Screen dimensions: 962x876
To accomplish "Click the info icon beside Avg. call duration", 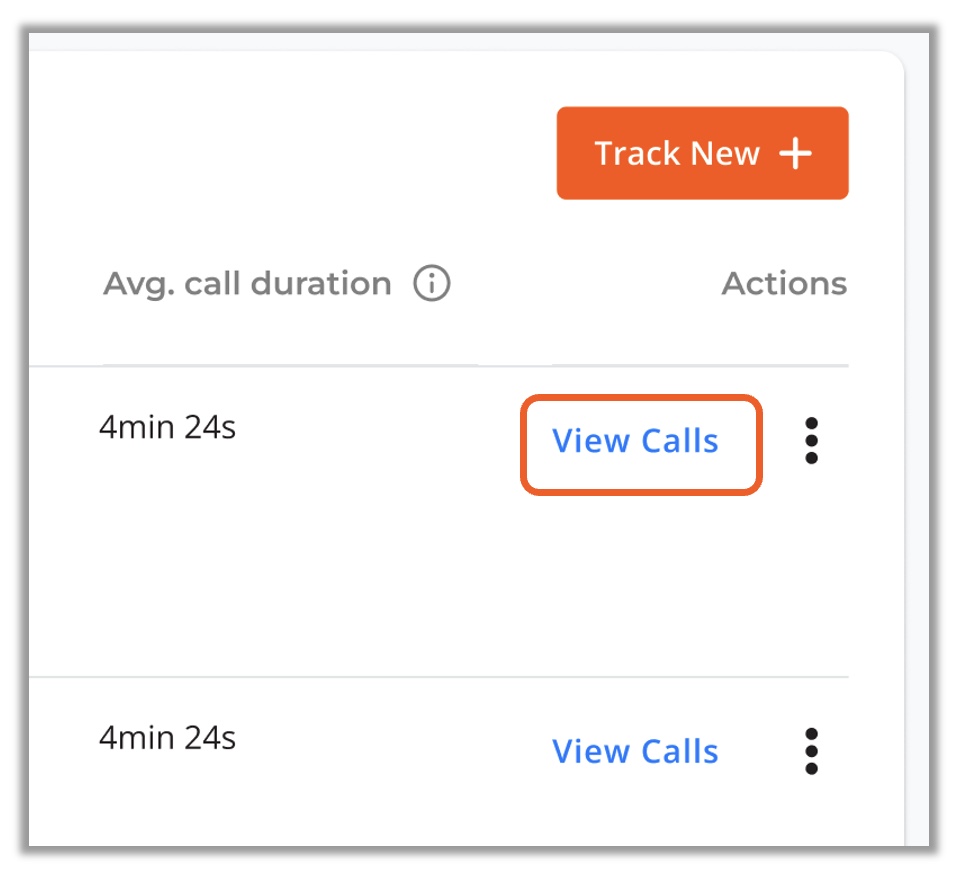I will 432,284.
